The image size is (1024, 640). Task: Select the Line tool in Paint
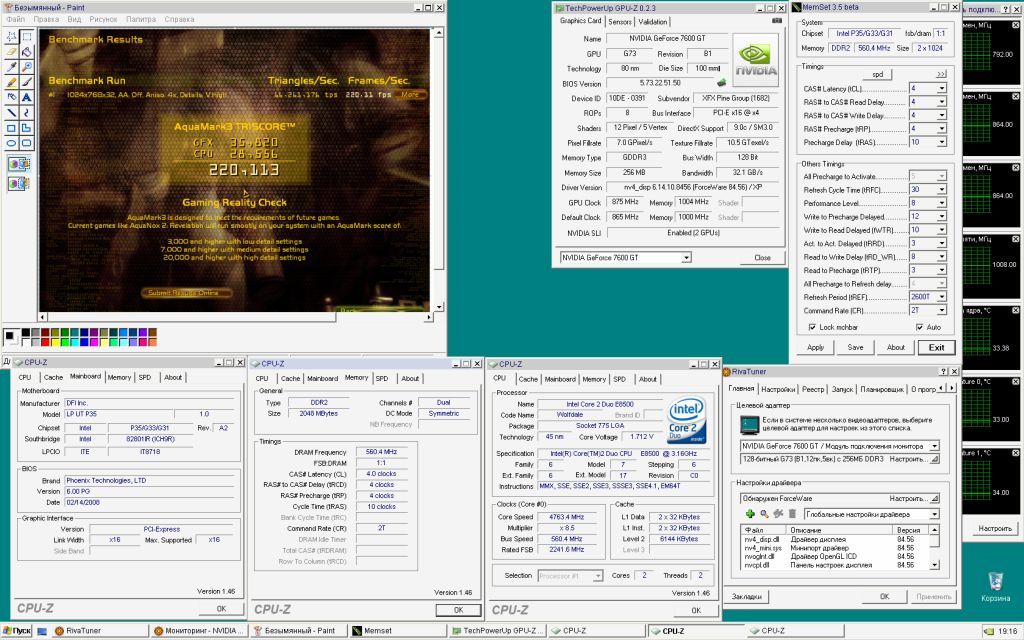tap(11, 112)
